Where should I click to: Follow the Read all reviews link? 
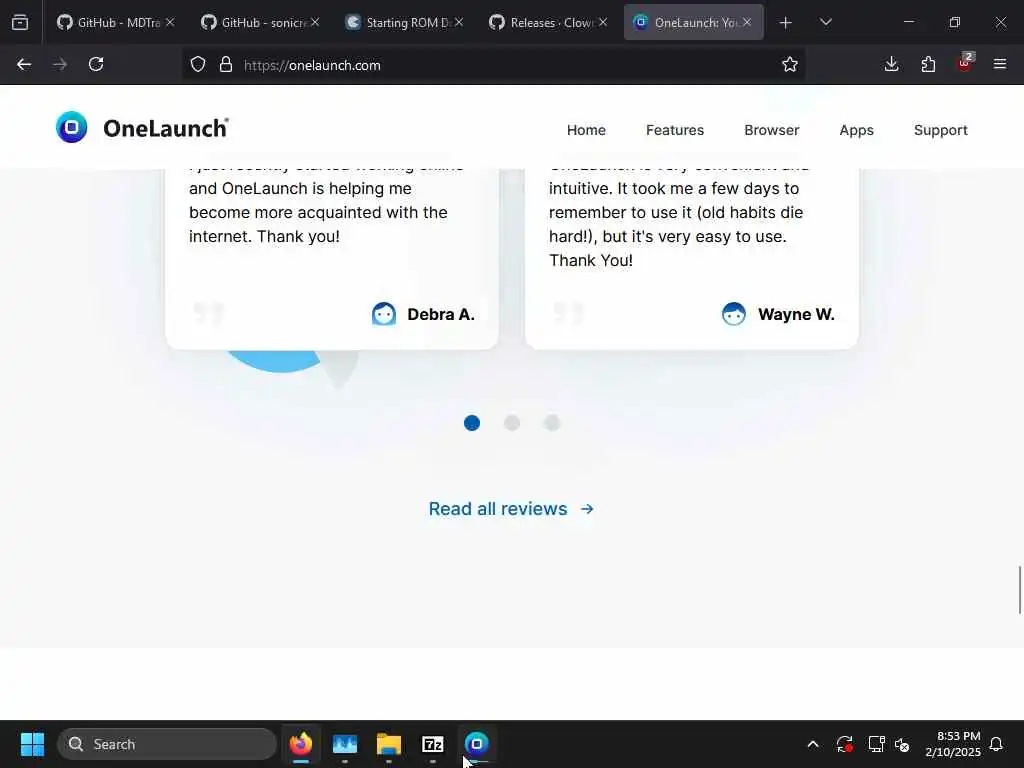point(511,509)
